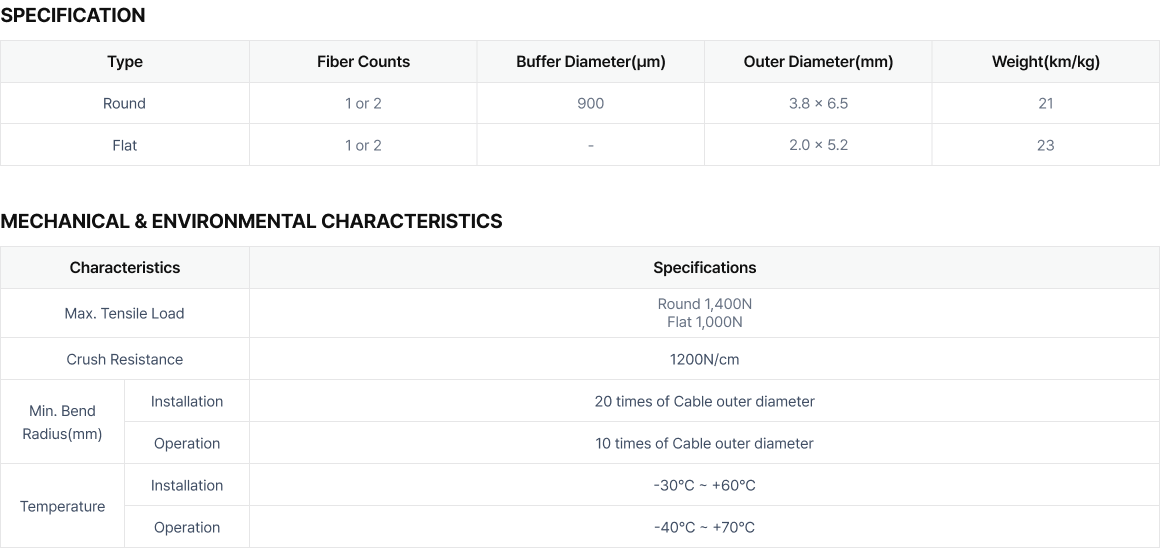
Task: Click the Buffer Diameter(μm) header
Action: click(590, 61)
